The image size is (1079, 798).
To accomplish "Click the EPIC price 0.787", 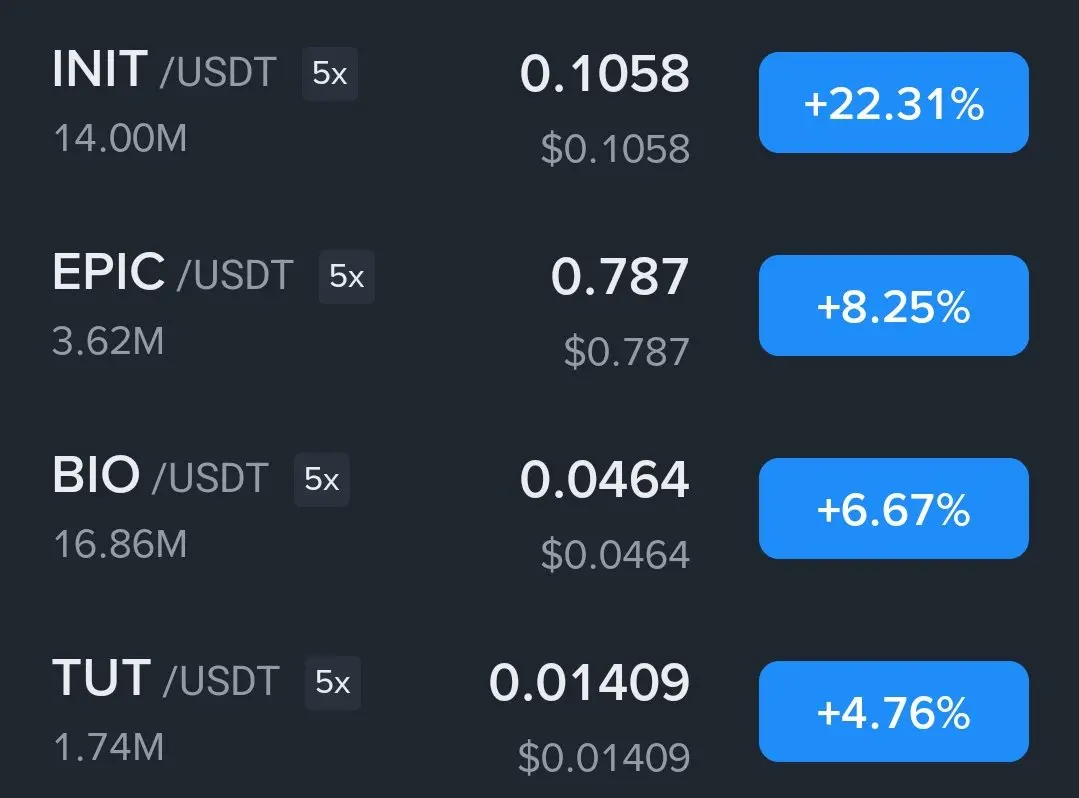I will point(620,277).
